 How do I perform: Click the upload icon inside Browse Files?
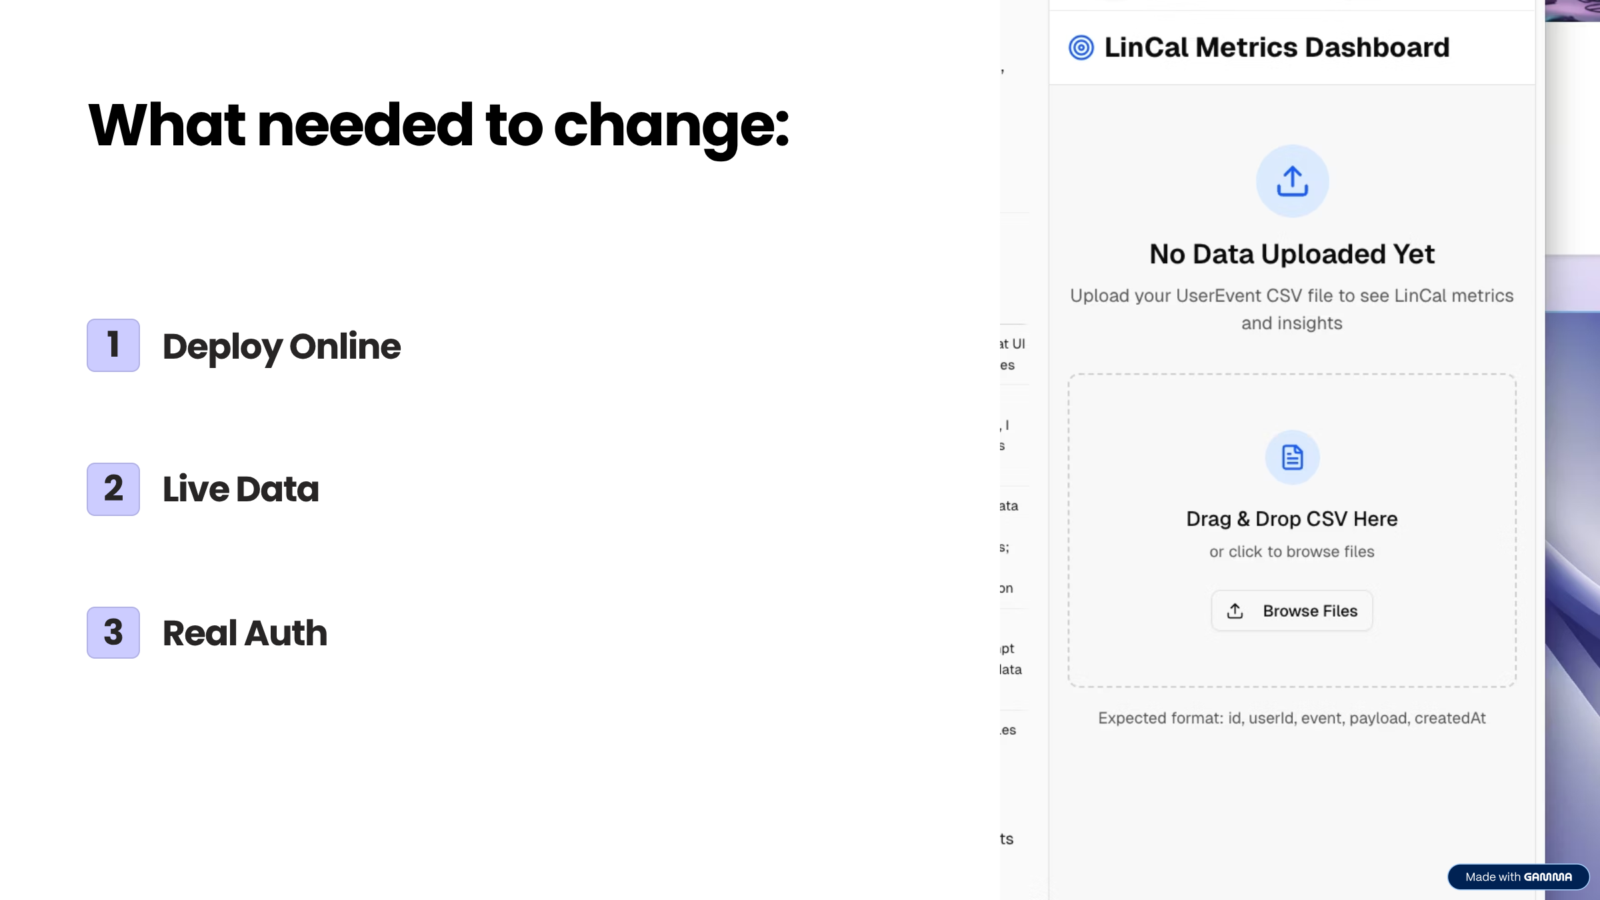click(1235, 611)
